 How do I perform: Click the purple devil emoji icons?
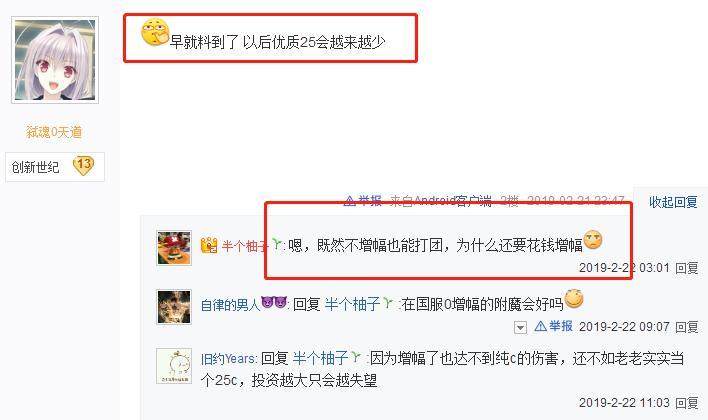(274, 301)
